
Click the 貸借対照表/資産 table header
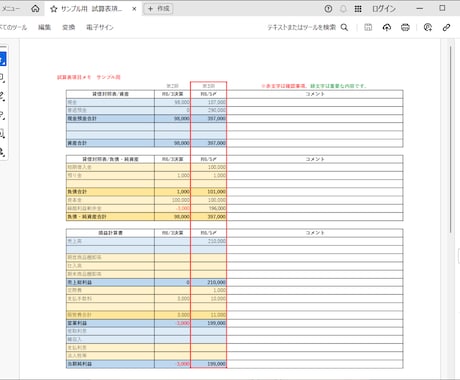pyautogui.click(x=110, y=94)
